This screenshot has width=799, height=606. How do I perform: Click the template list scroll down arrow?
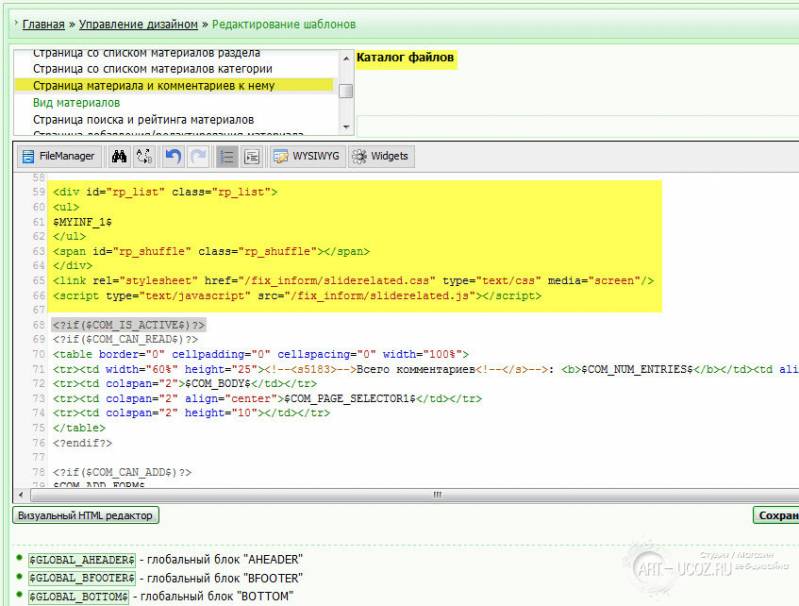[346, 126]
